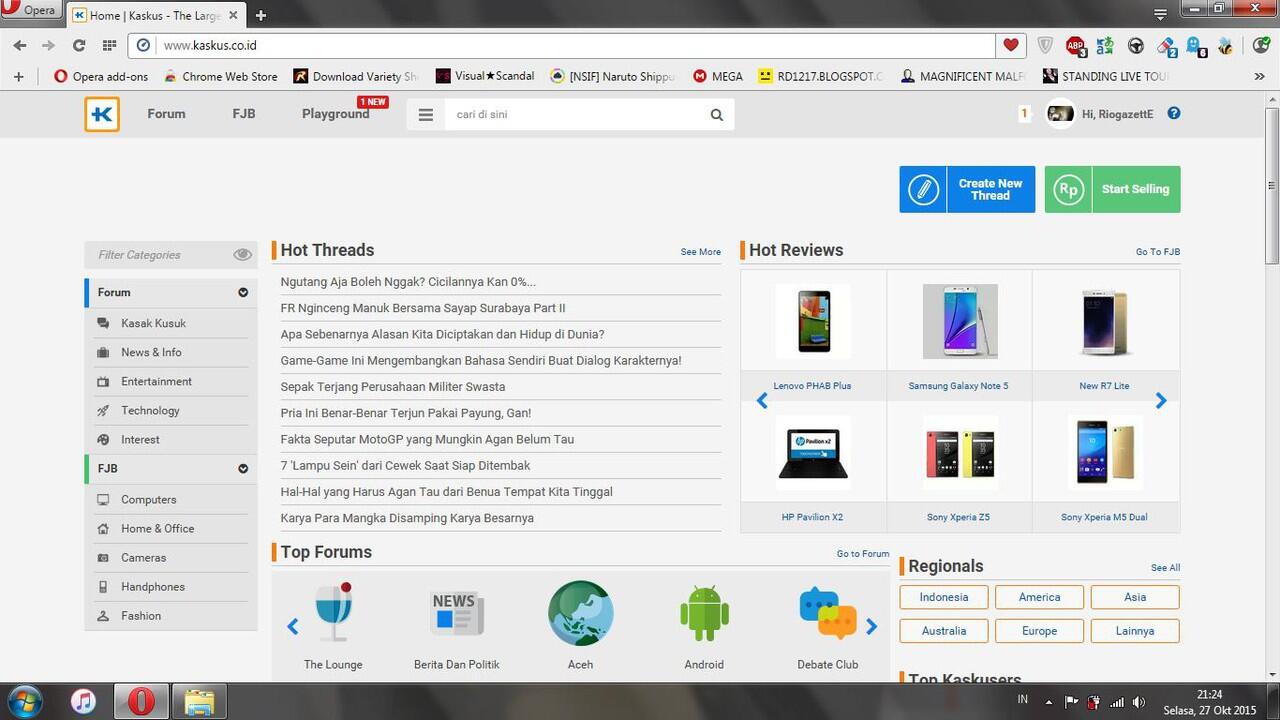Open the hamburger menu beside search box
Image resolution: width=1280 pixels, height=720 pixels.
(x=426, y=115)
